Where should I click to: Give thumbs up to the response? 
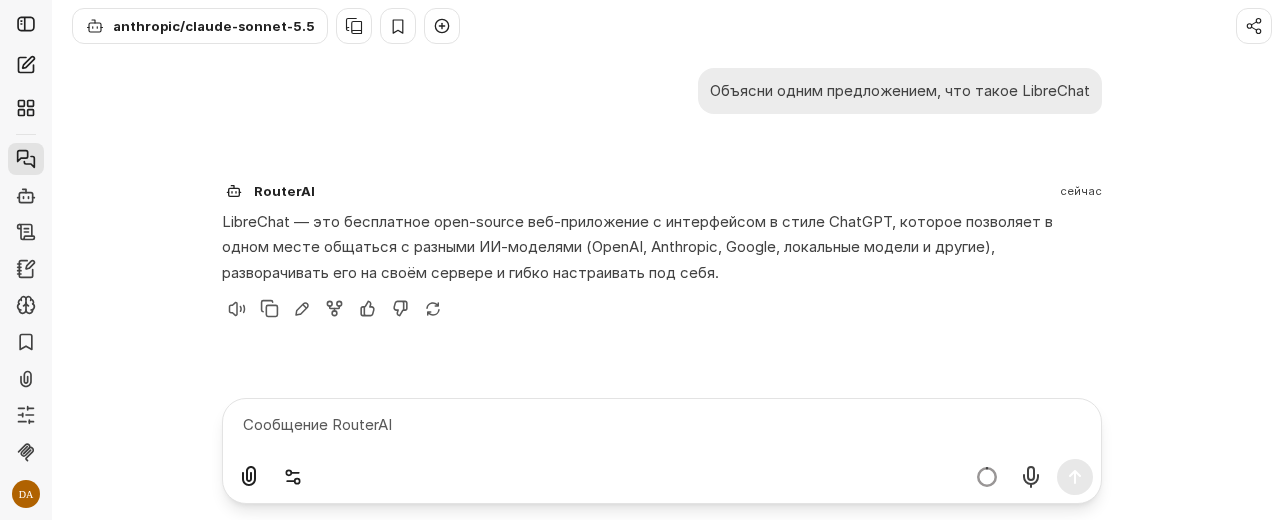pos(368,309)
